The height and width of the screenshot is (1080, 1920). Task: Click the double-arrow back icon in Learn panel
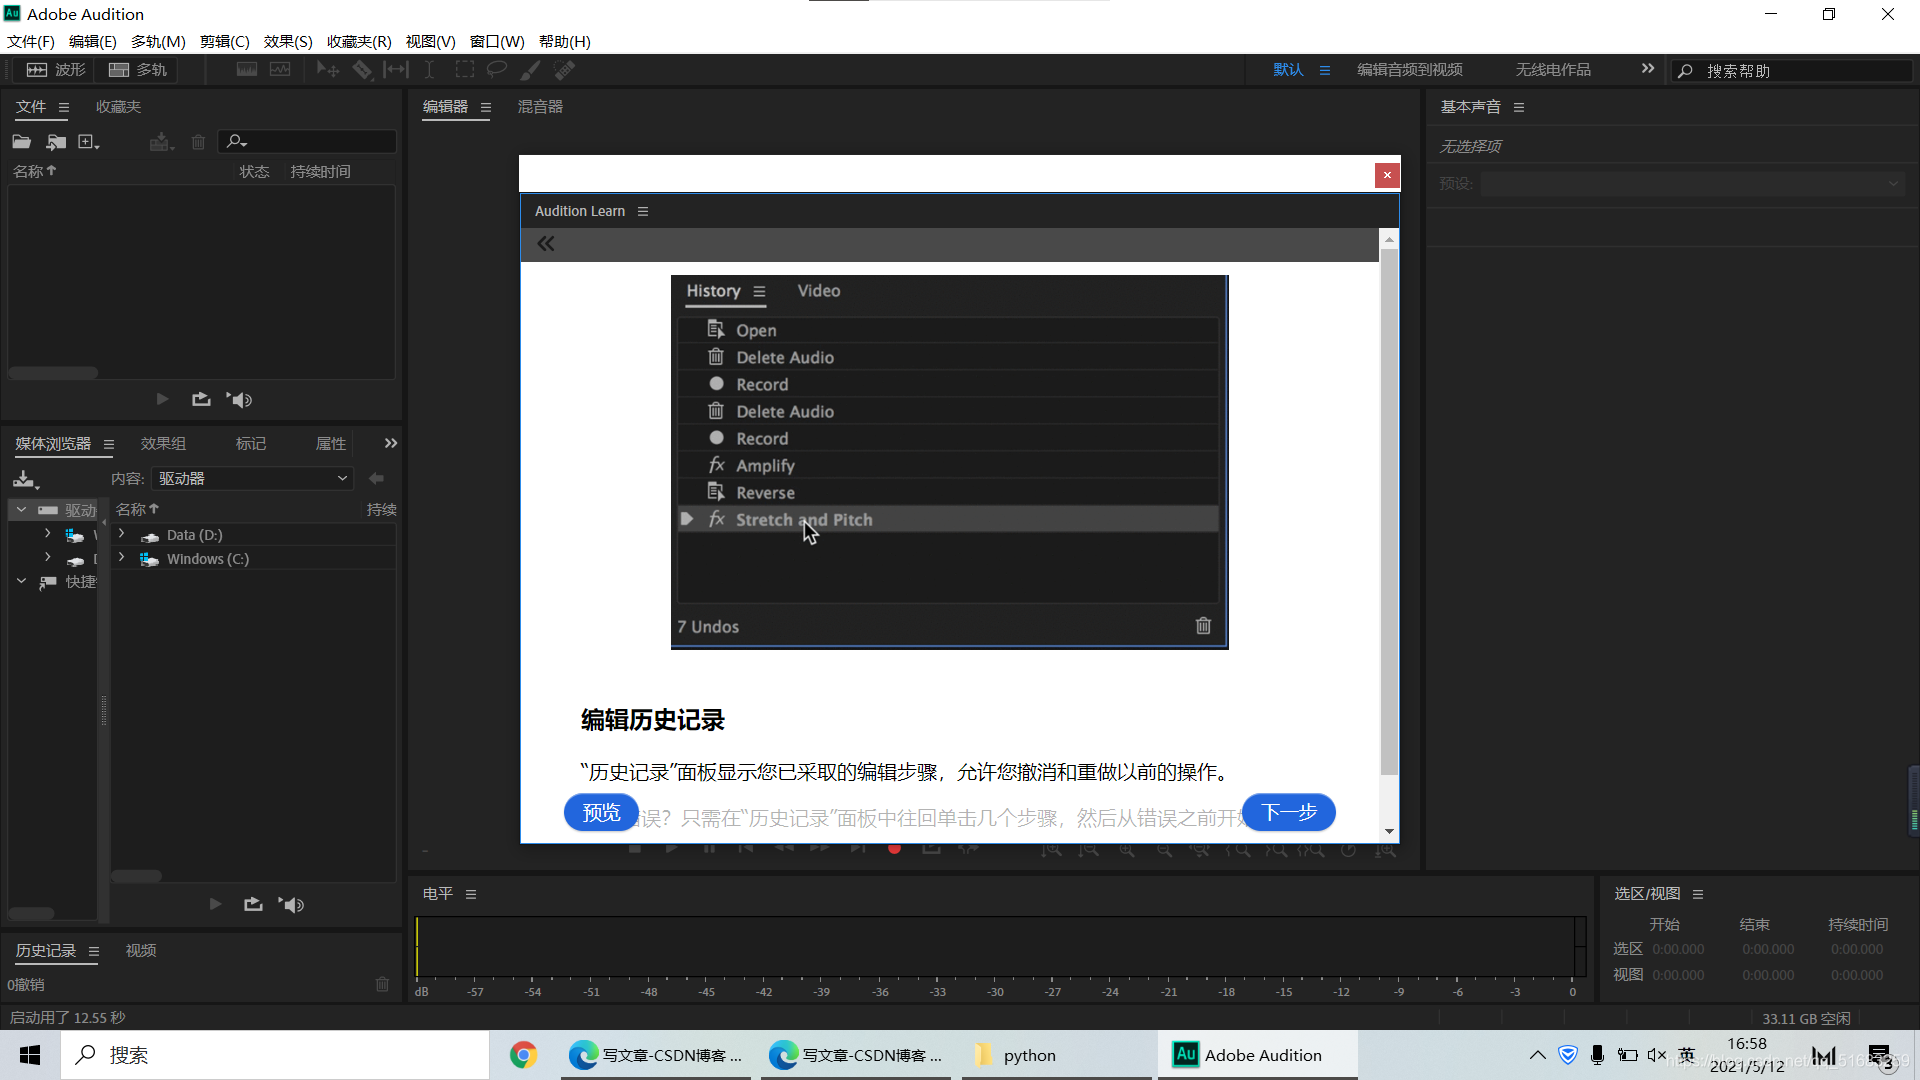click(x=546, y=244)
